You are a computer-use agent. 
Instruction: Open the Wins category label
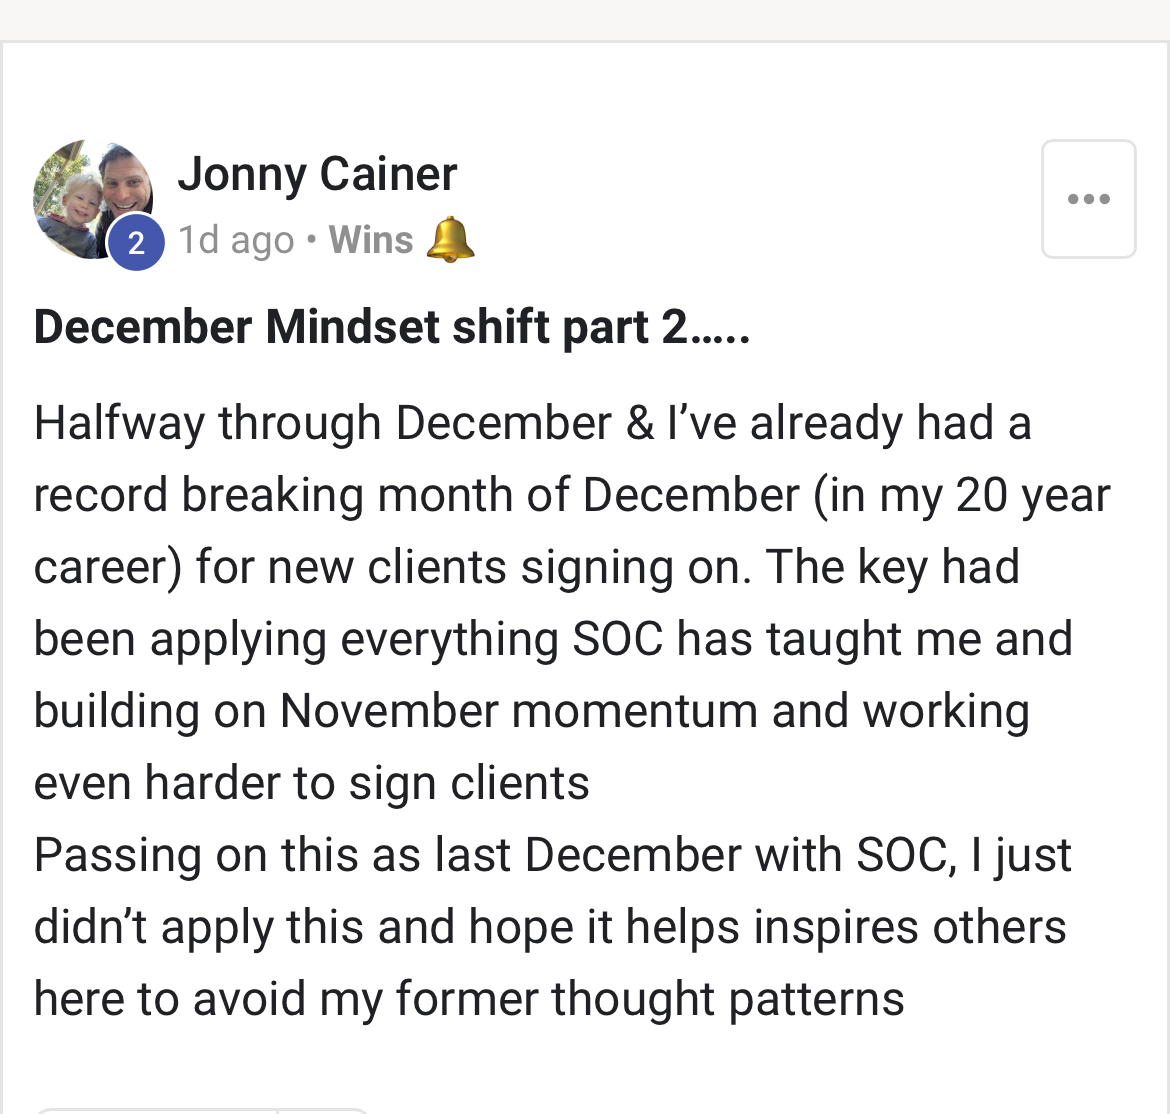coord(371,240)
